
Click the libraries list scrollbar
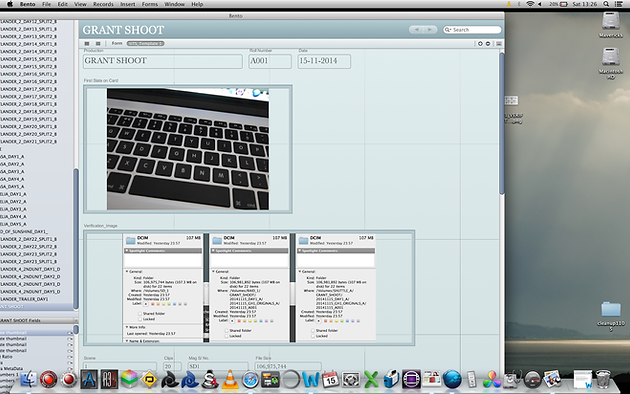point(76,239)
